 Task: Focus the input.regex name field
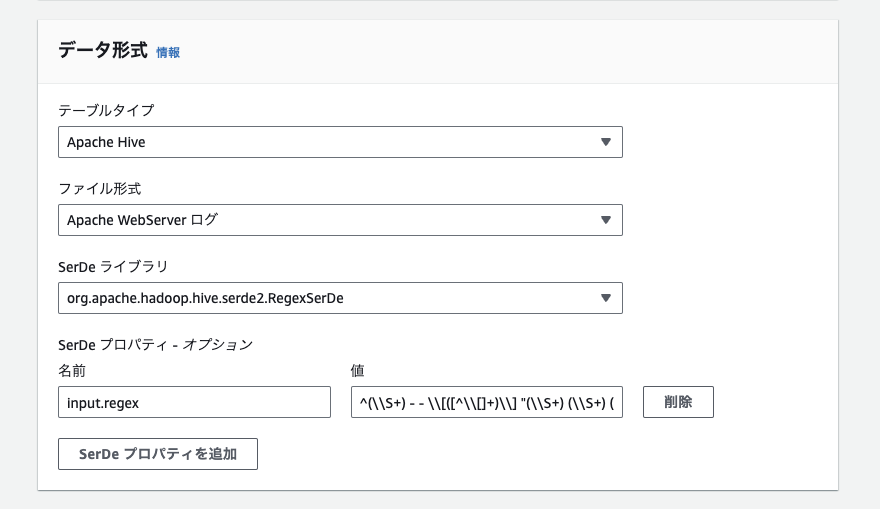[x=194, y=402]
